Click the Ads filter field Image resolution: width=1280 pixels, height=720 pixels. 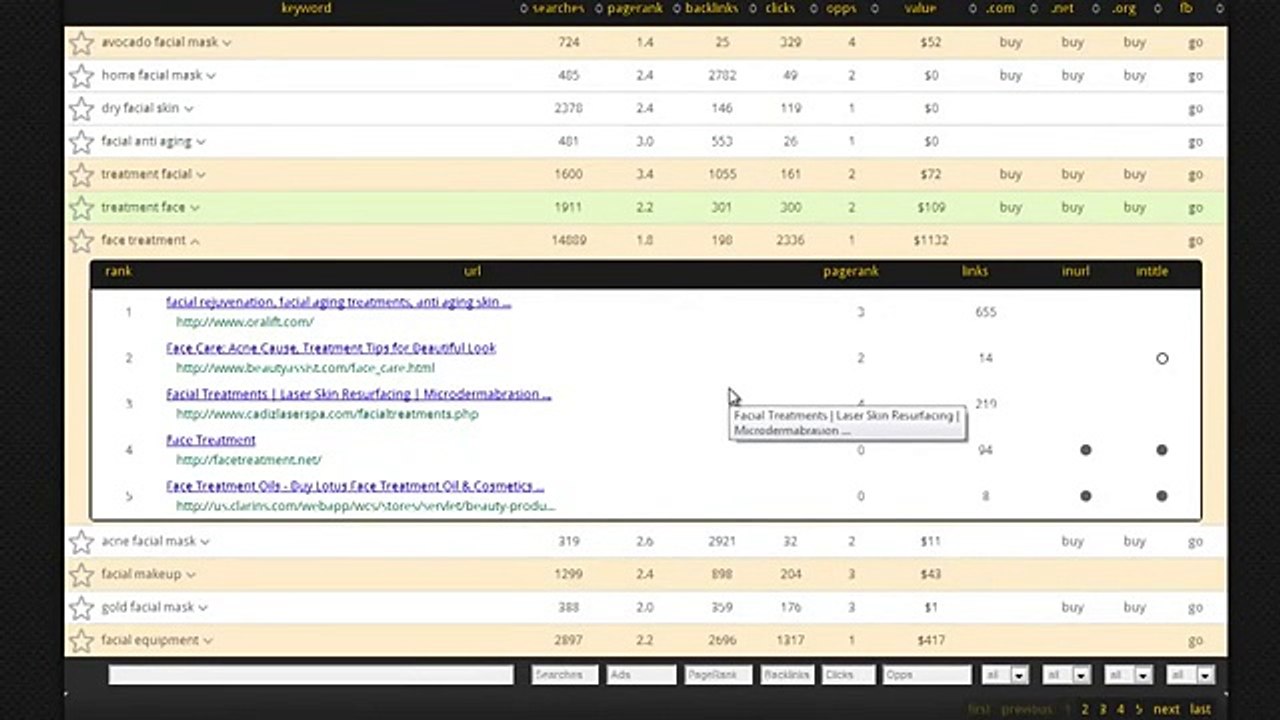tap(642, 675)
